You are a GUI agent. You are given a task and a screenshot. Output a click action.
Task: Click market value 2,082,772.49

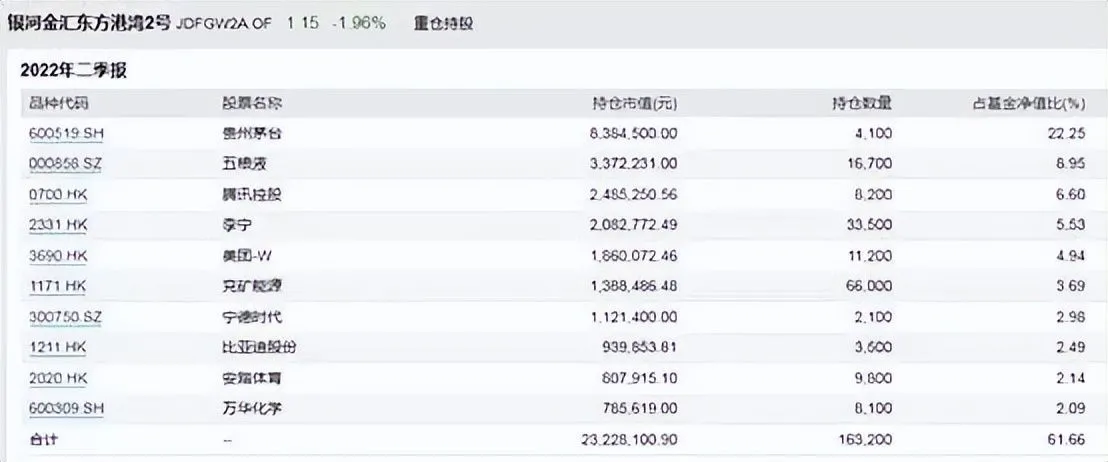click(x=634, y=225)
